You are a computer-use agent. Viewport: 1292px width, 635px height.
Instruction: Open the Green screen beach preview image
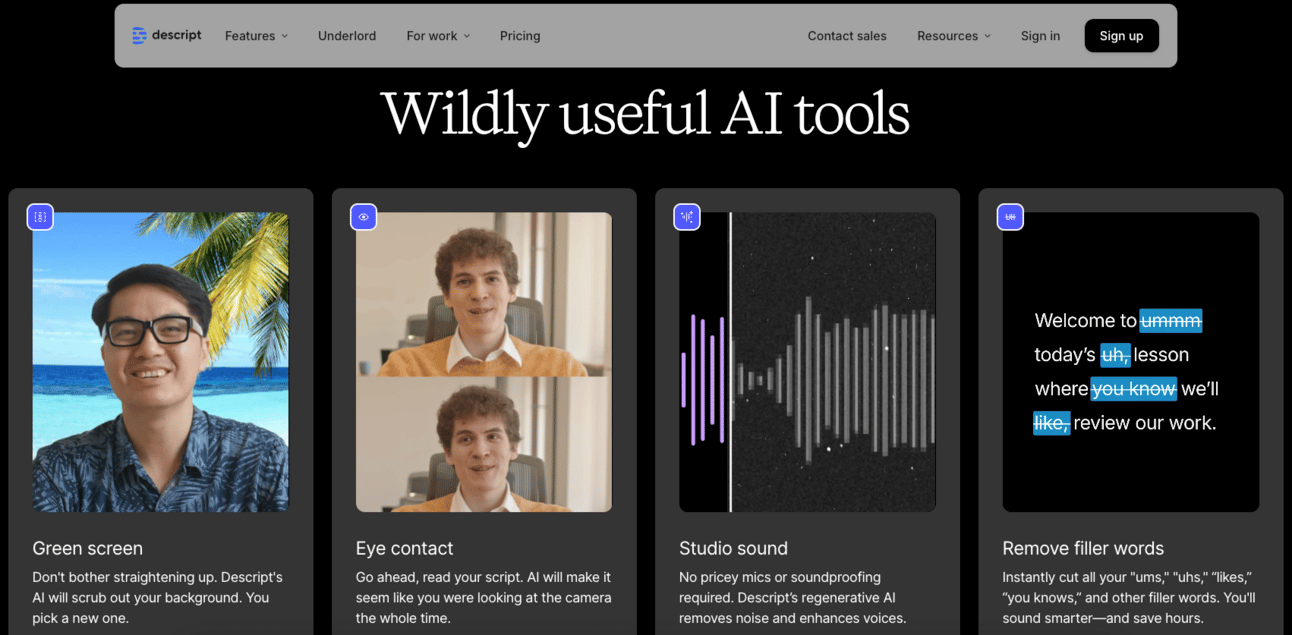[x=160, y=362]
